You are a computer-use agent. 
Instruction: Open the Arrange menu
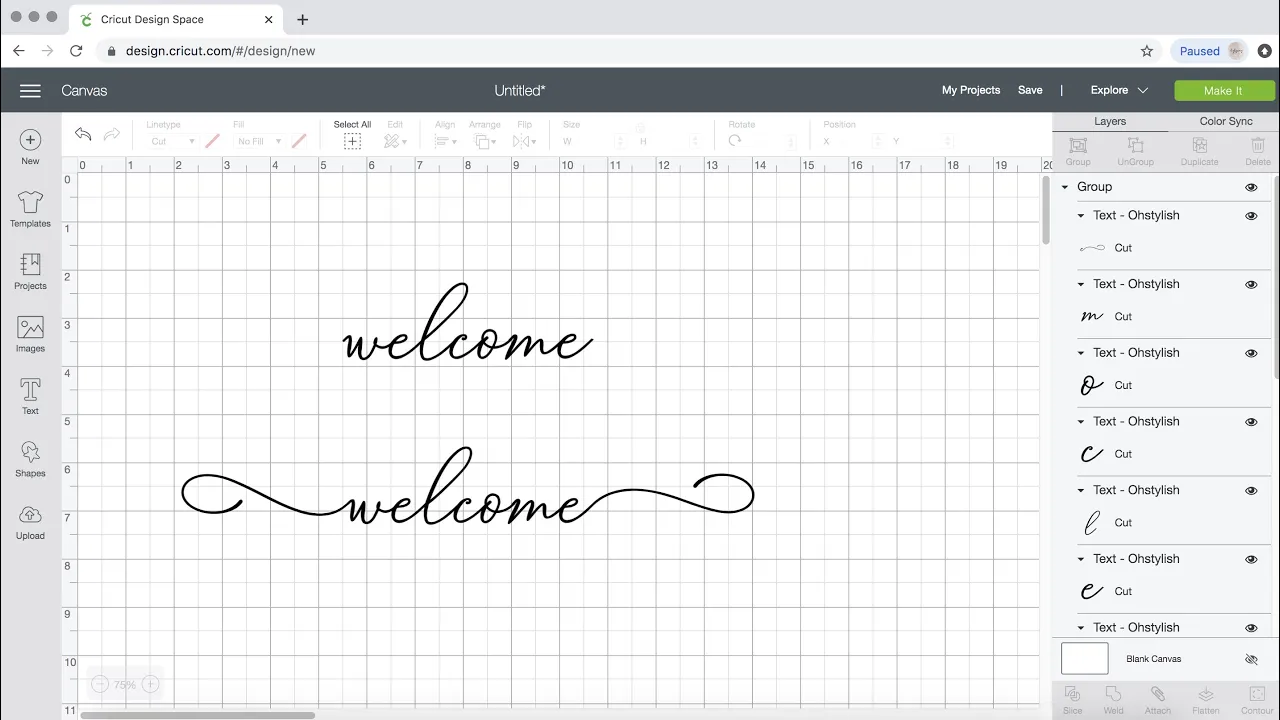[x=484, y=141]
